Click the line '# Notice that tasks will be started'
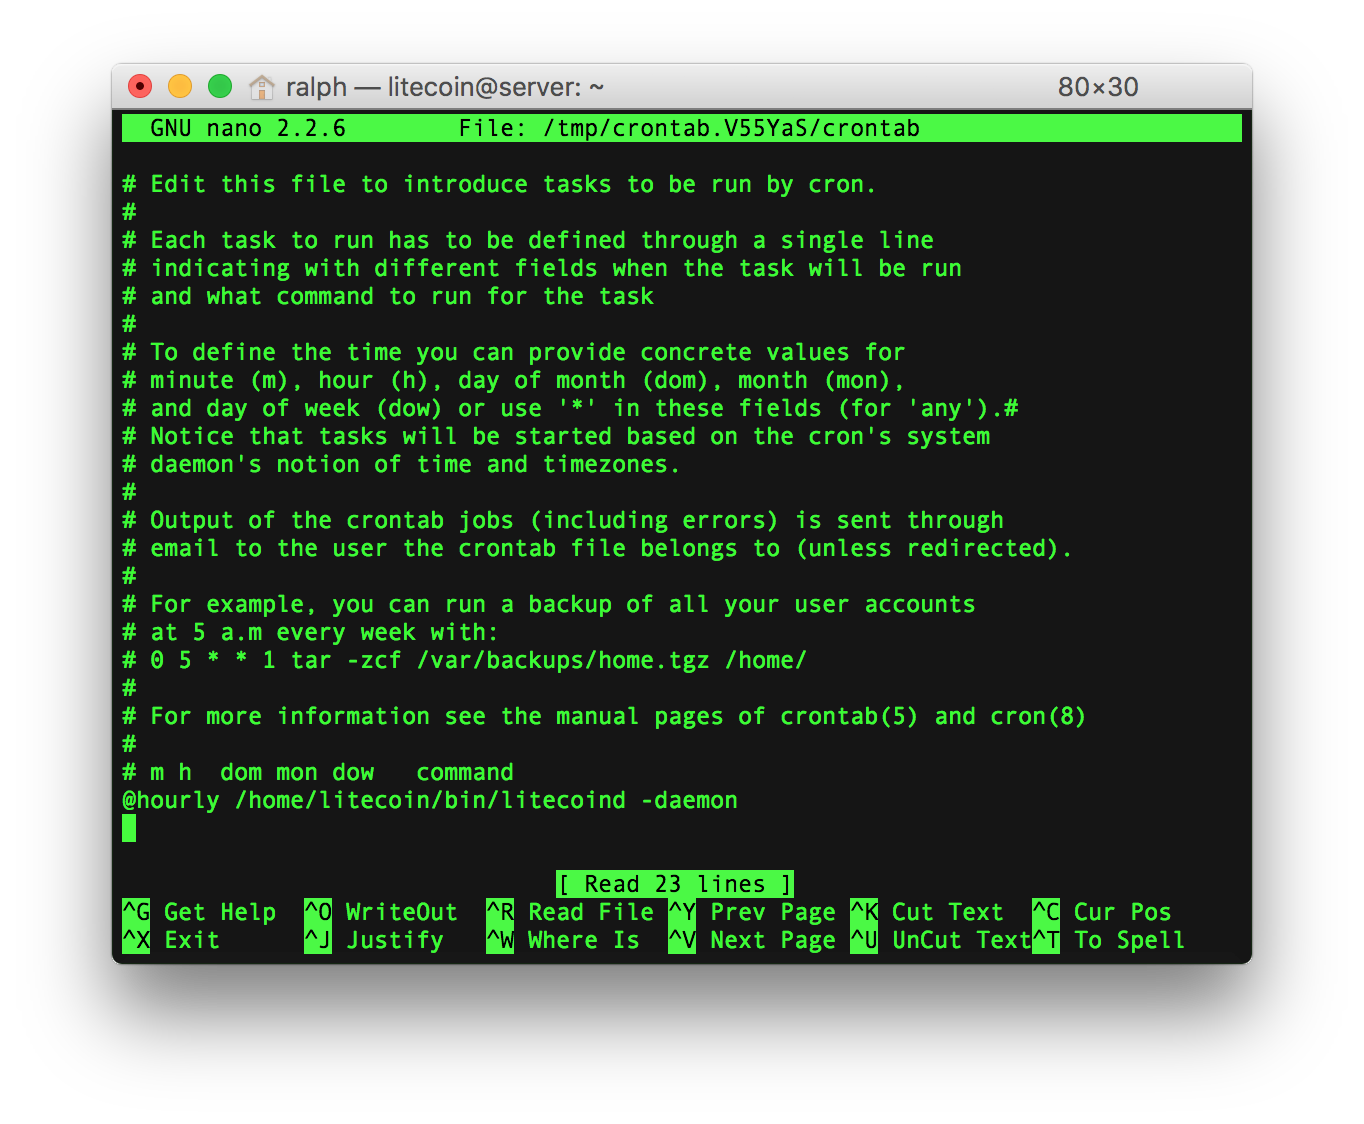The width and height of the screenshot is (1364, 1124). click(556, 436)
